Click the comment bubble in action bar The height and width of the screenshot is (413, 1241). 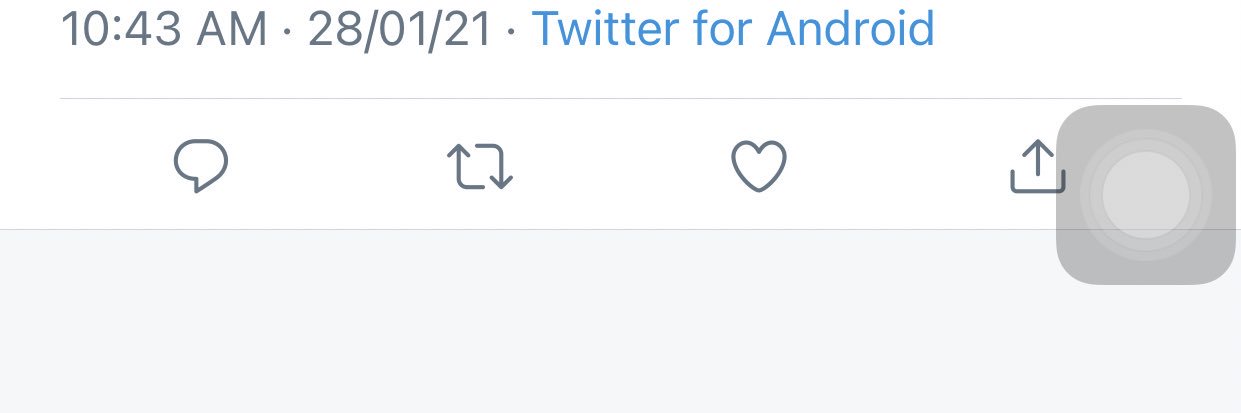pyautogui.click(x=201, y=166)
